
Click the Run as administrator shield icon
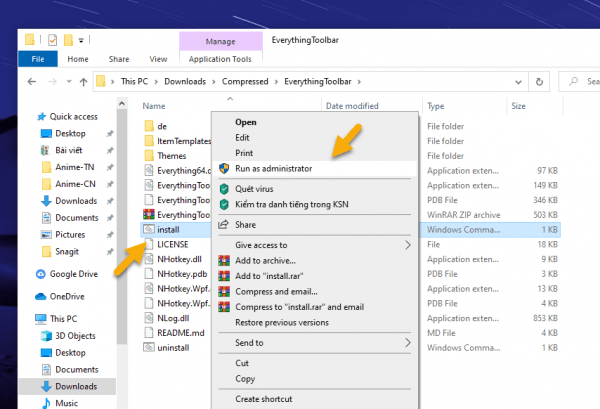(224, 168)
